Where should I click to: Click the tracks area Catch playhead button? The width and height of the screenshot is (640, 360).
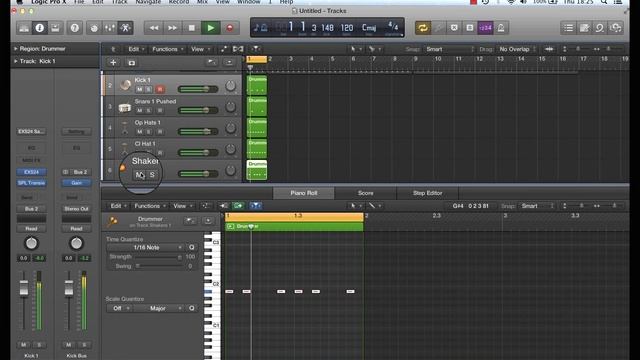click(256, 49)
